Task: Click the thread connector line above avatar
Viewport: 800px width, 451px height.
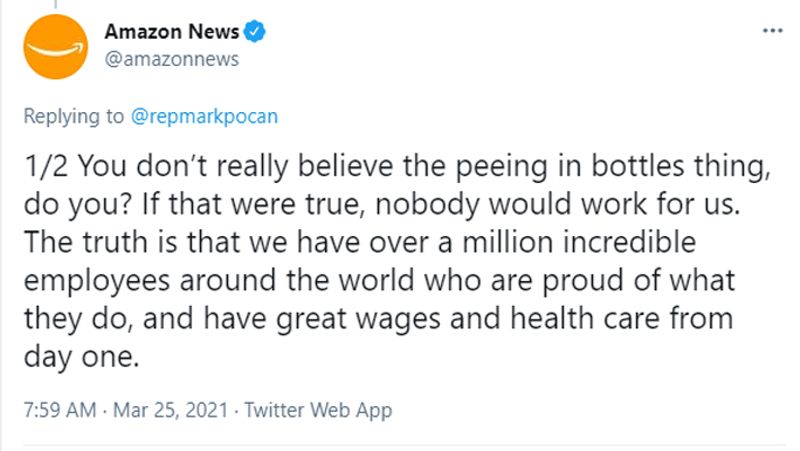Action: coord(56,4)
